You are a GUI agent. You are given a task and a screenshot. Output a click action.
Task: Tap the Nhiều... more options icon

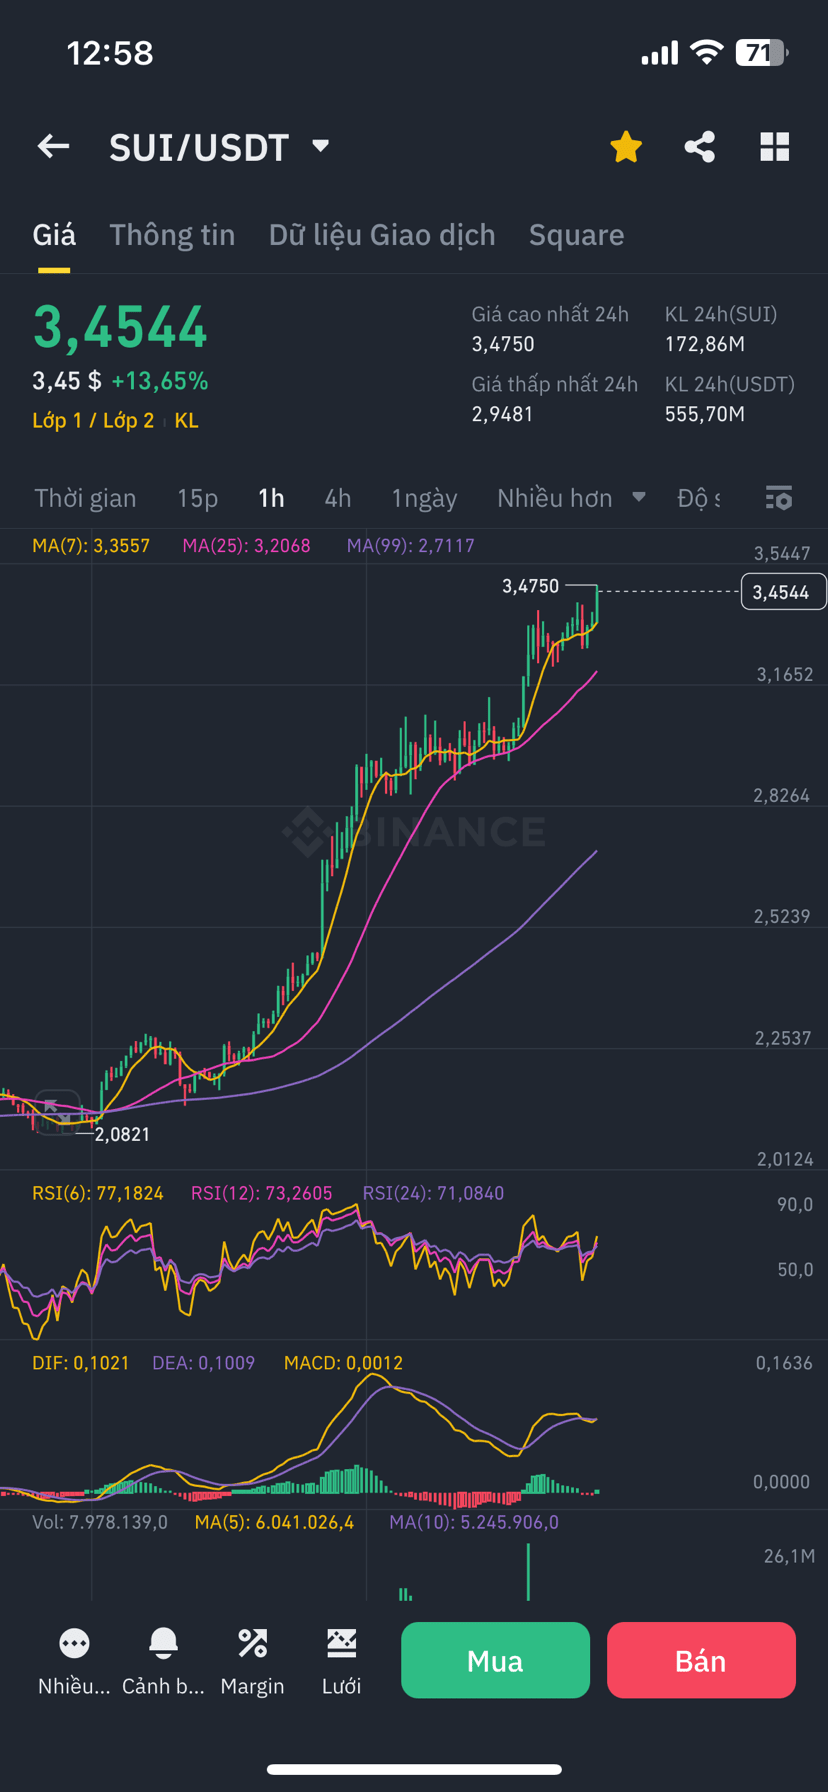click(74, 1643)
